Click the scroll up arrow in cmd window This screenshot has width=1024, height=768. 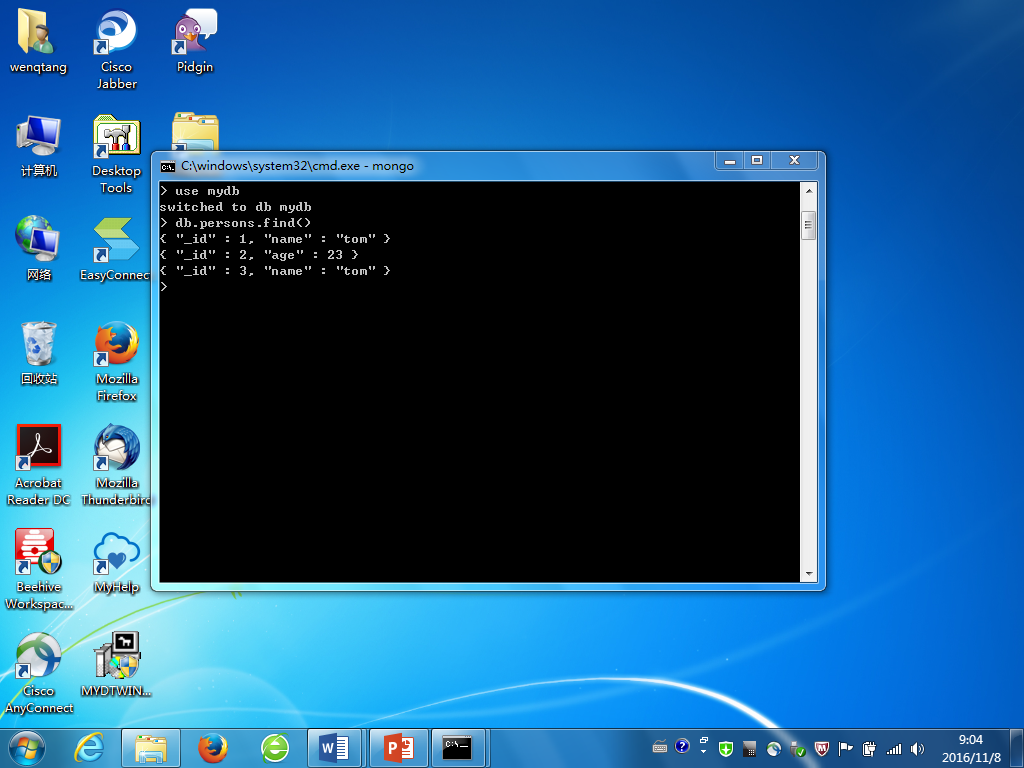click(x=808, y=191)
